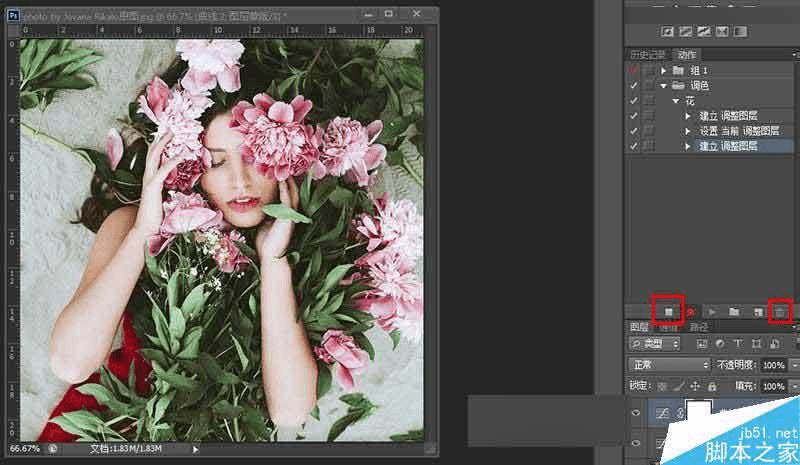Delete the selected action with trash icon
This screenshot has height=465, width=800.
point(780,312)
